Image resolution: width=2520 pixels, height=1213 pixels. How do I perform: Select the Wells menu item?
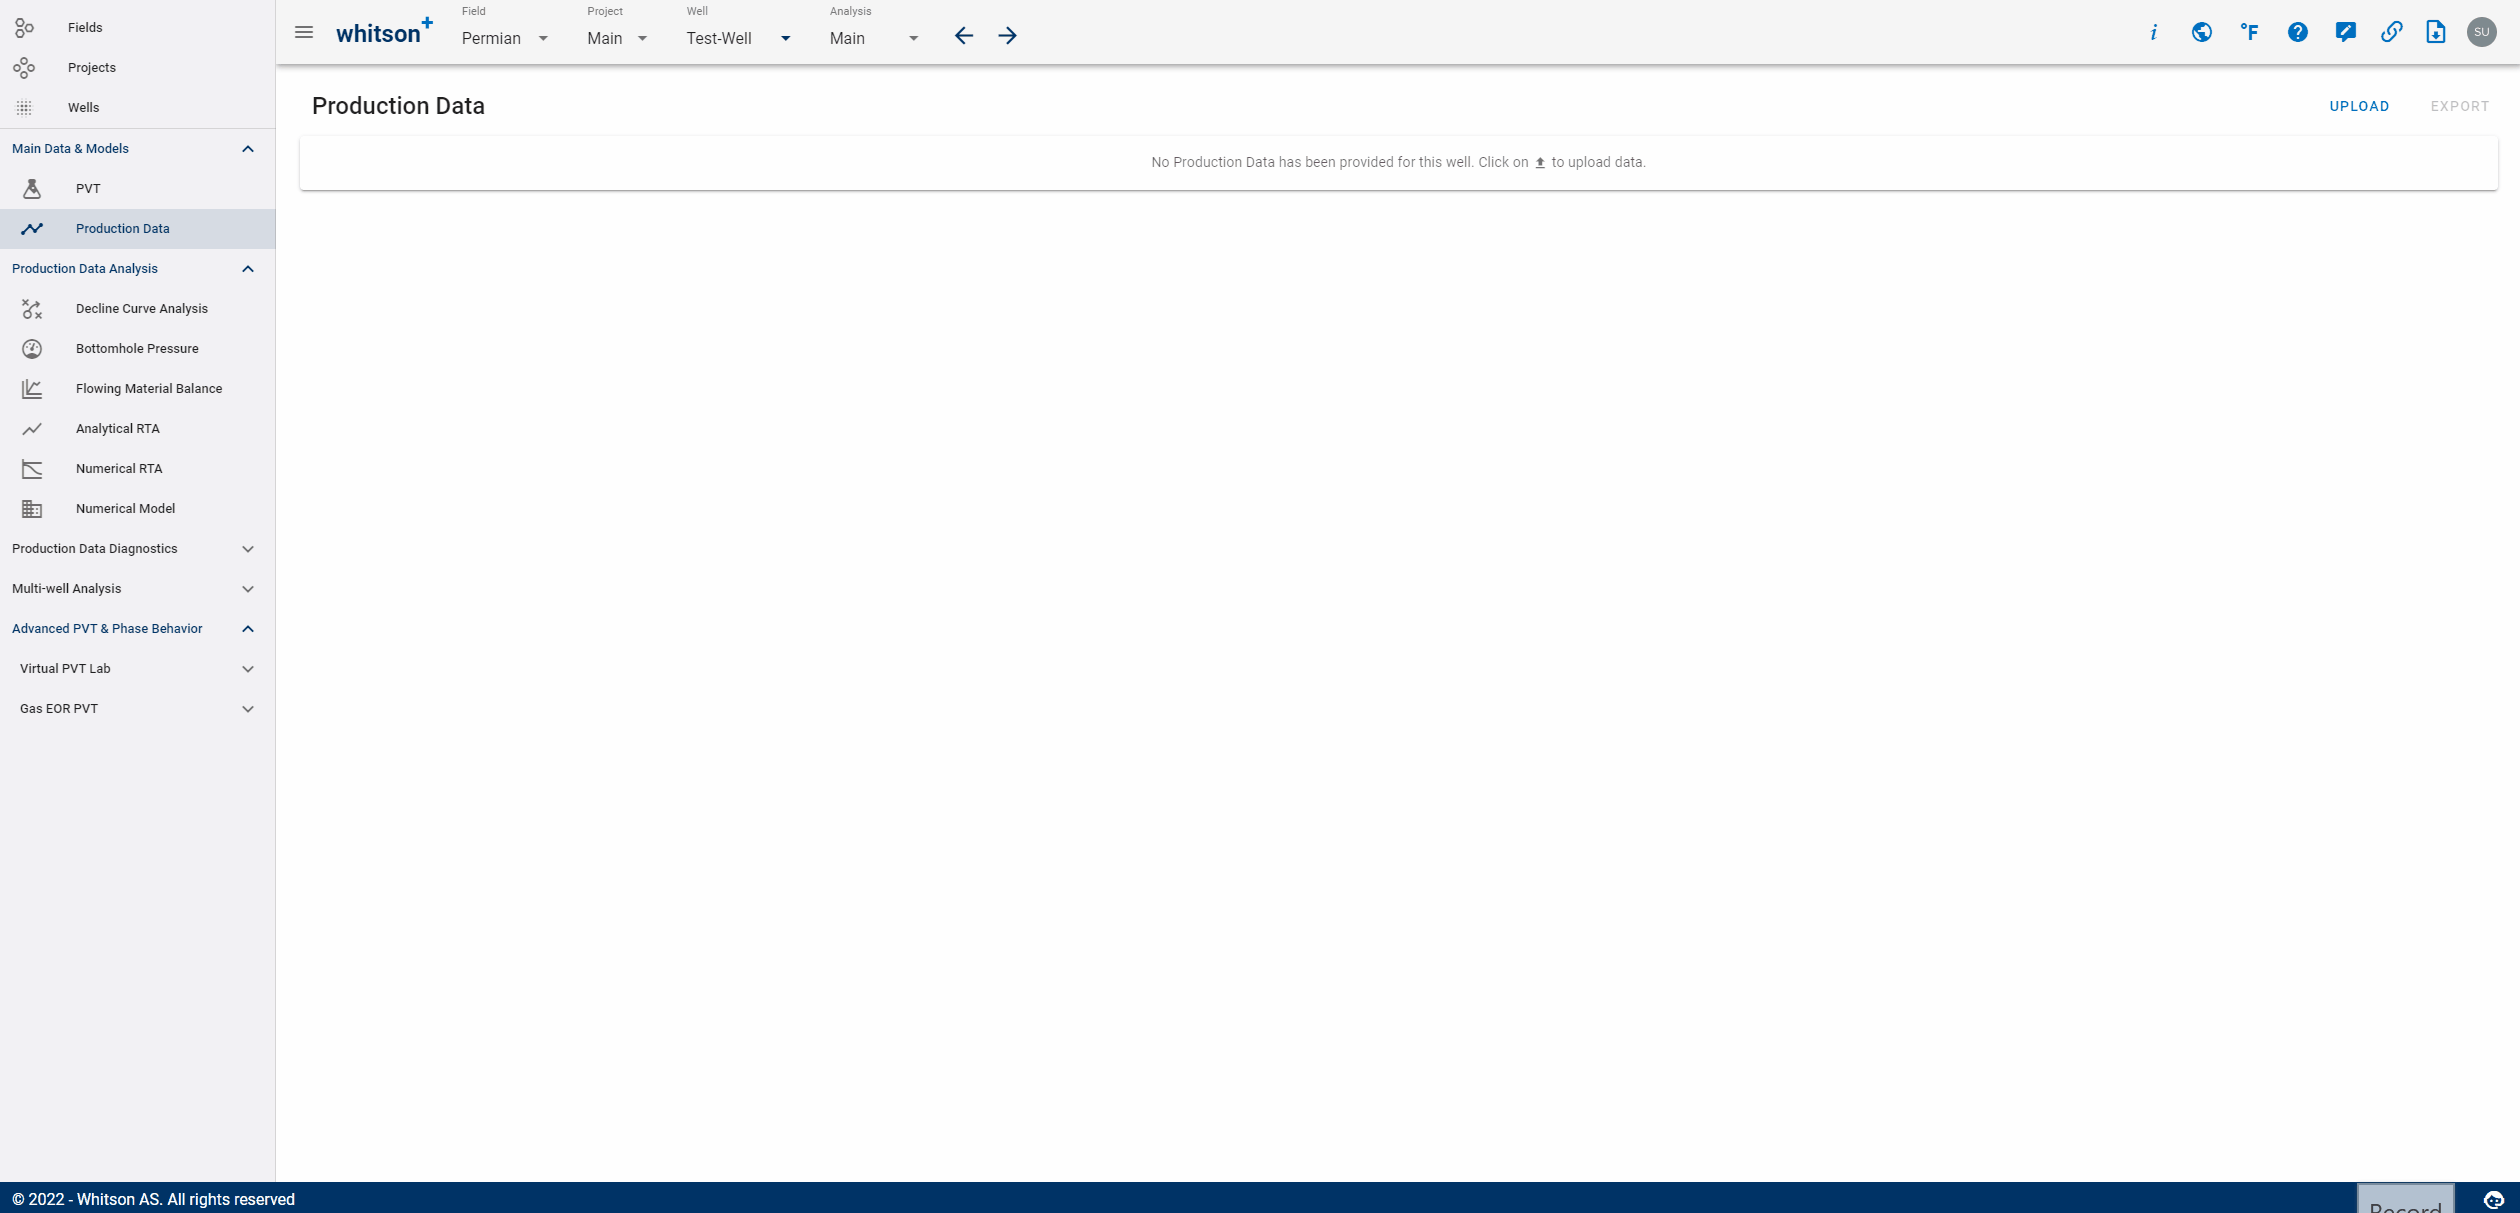coord(84,108)
